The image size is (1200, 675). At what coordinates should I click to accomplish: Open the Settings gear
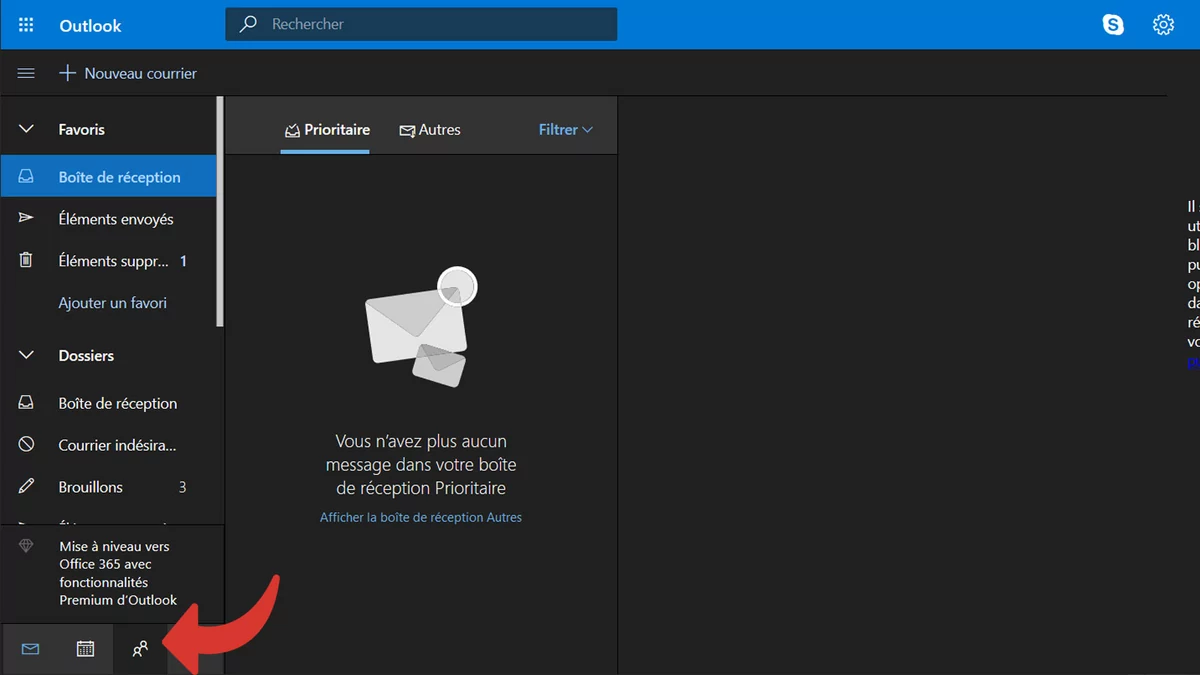tap(1163, 25)
